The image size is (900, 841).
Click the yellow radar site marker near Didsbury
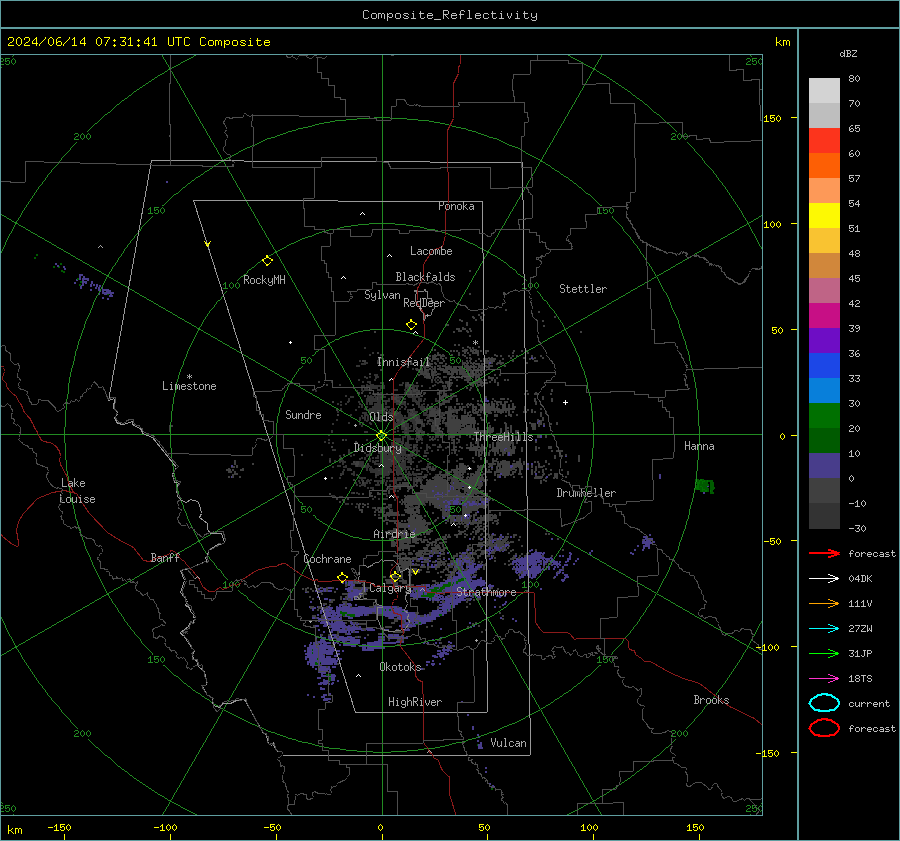(x=381, y=436)
